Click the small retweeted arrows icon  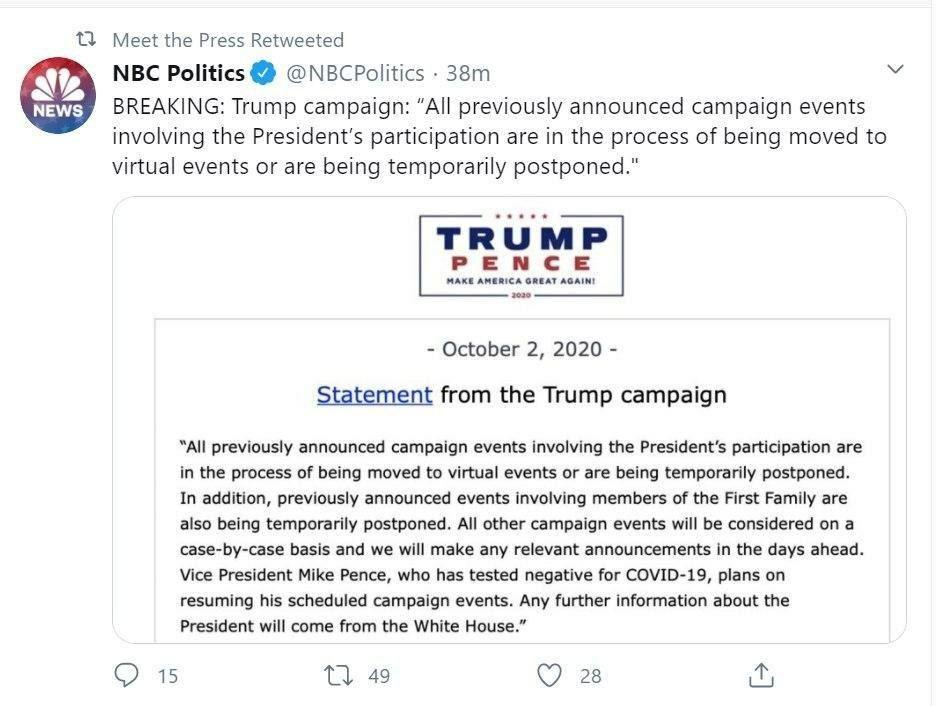coord(86,40)
